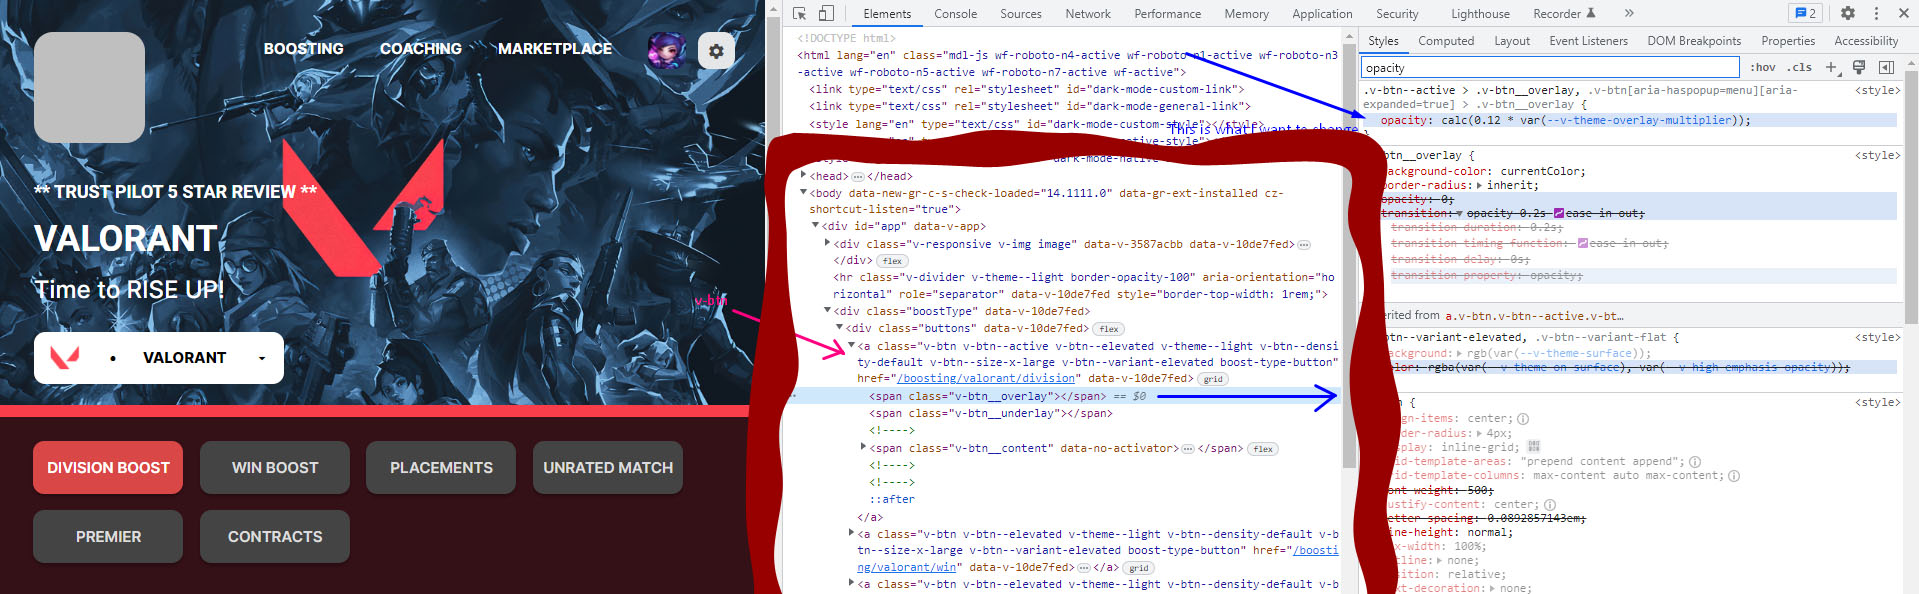Toggle the rendering emulations paintbrush icon
Screen dimensions: 1919x594
[1859, 67]
